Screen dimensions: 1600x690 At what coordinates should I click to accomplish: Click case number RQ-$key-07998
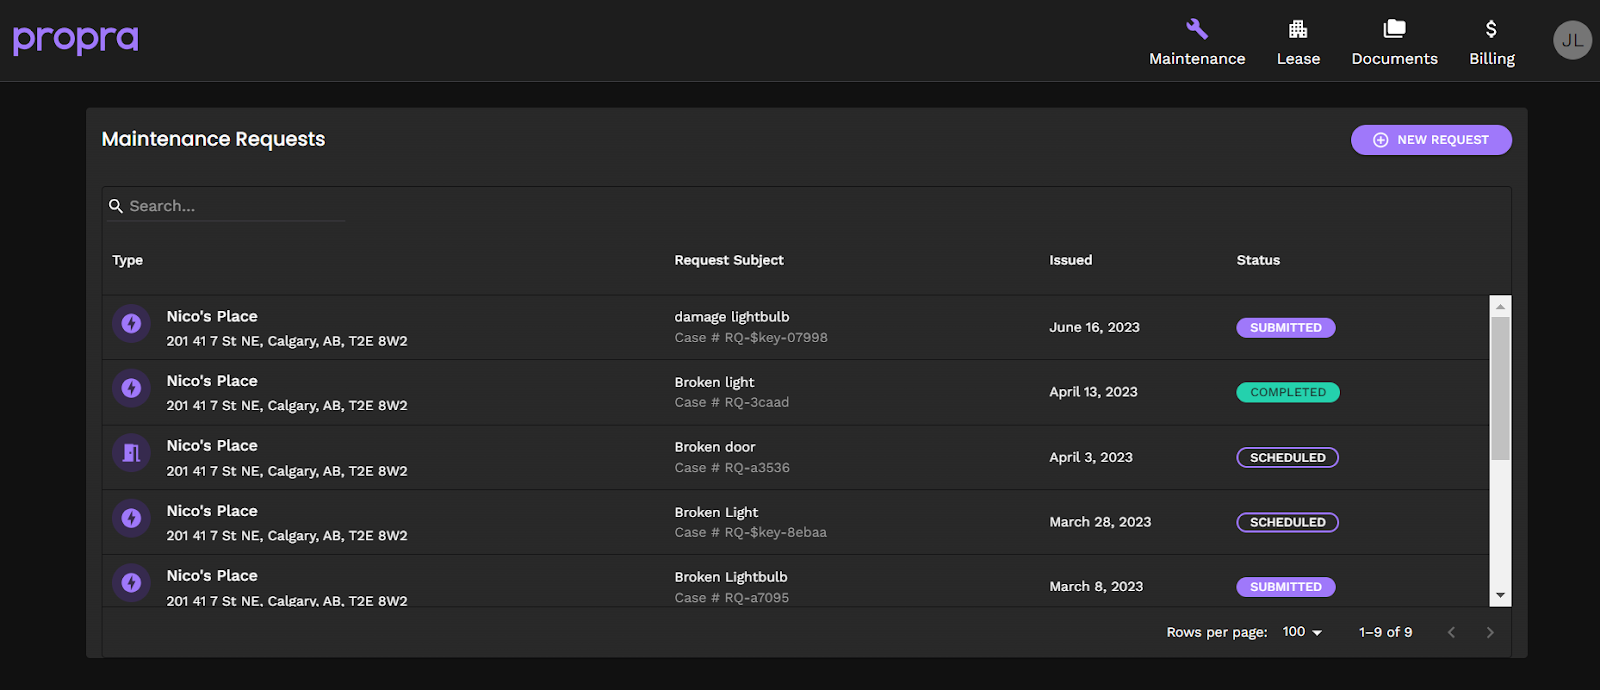click(776, 338)
